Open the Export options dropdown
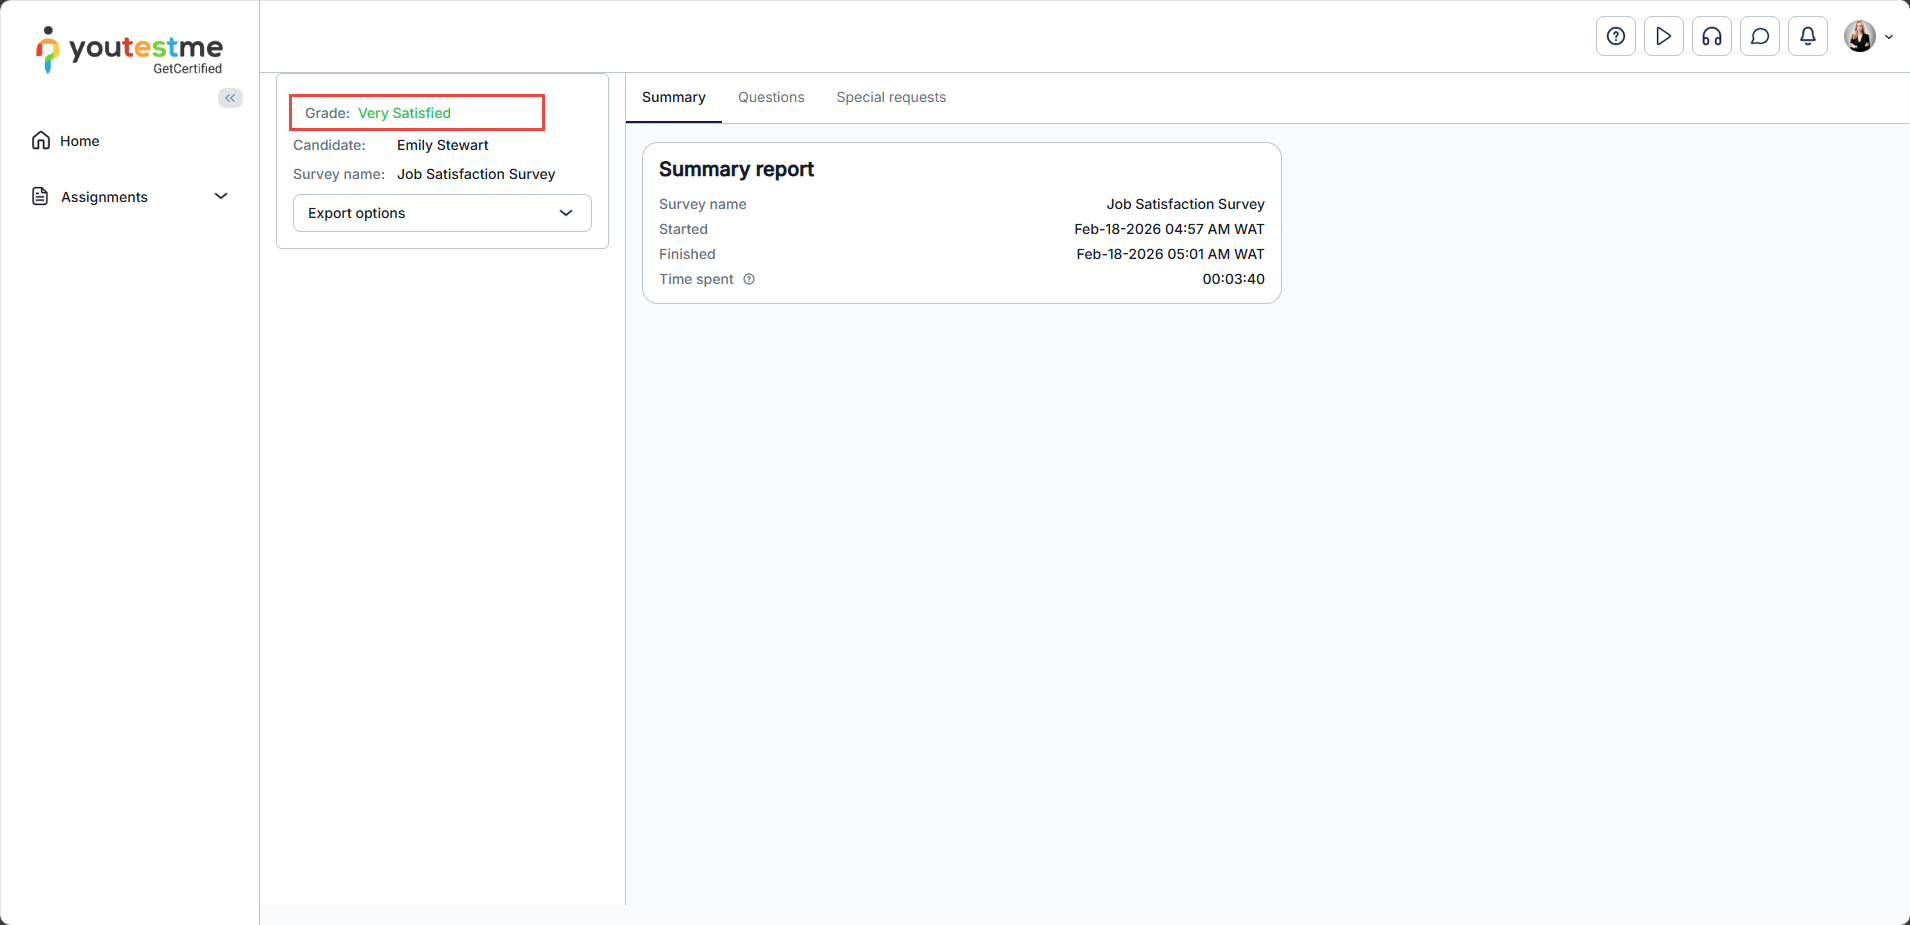The image size is (1910, 925). click(442, 213)
